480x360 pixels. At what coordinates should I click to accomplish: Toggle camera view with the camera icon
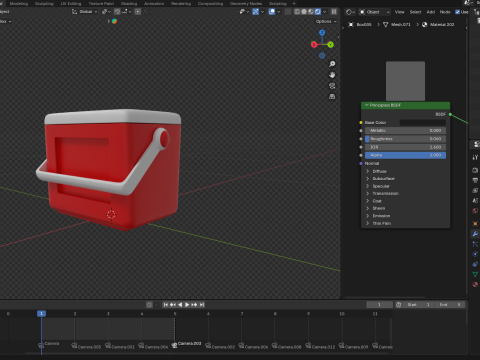click(x=332, y=86)
